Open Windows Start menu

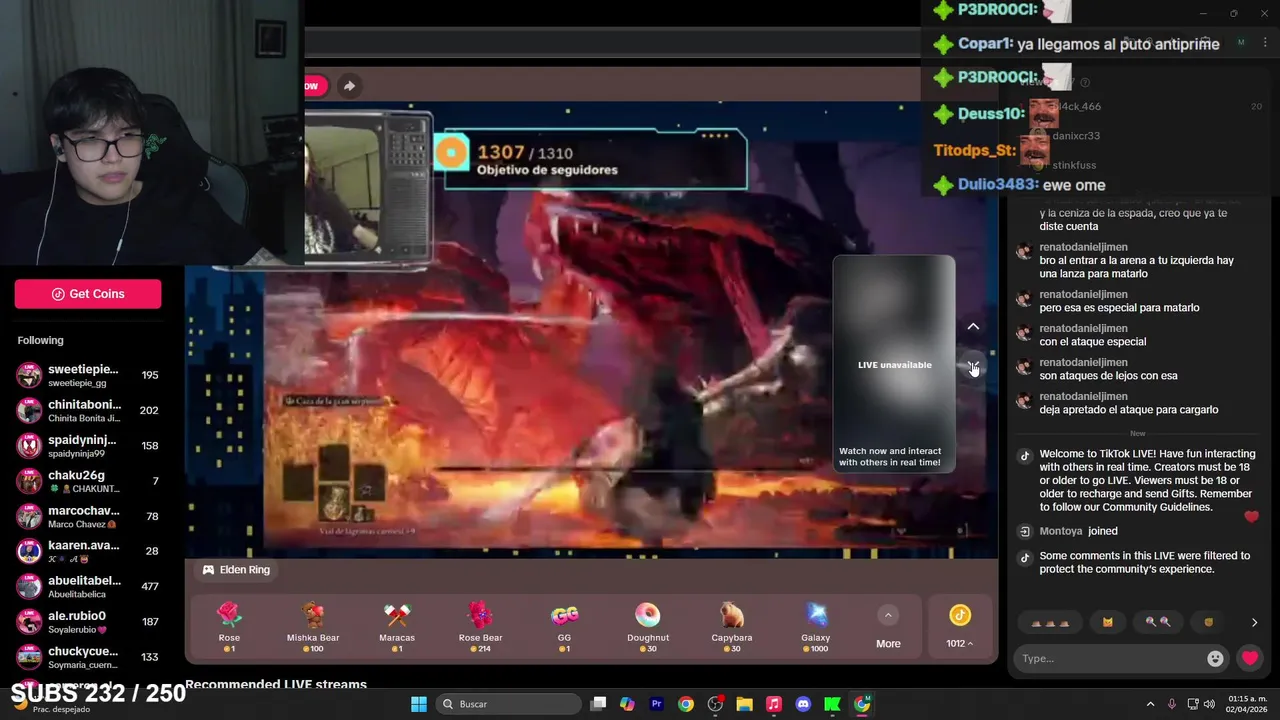point(419,704)
